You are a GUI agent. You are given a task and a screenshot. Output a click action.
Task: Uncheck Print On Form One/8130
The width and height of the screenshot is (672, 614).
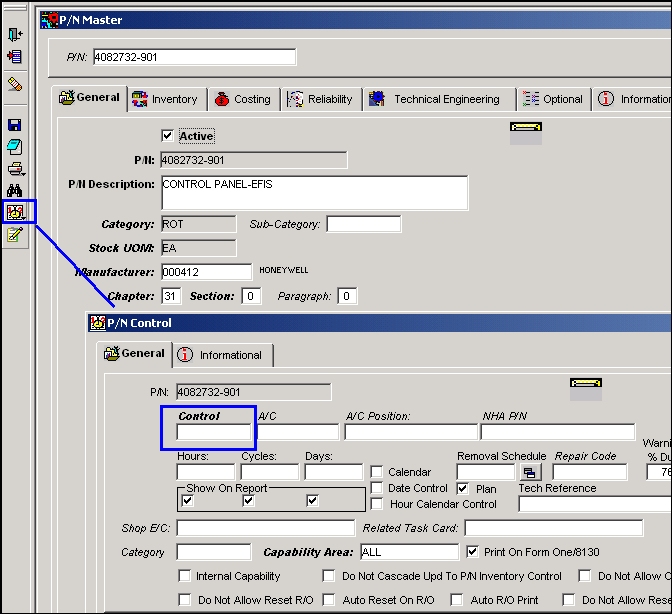pos(472,551)
